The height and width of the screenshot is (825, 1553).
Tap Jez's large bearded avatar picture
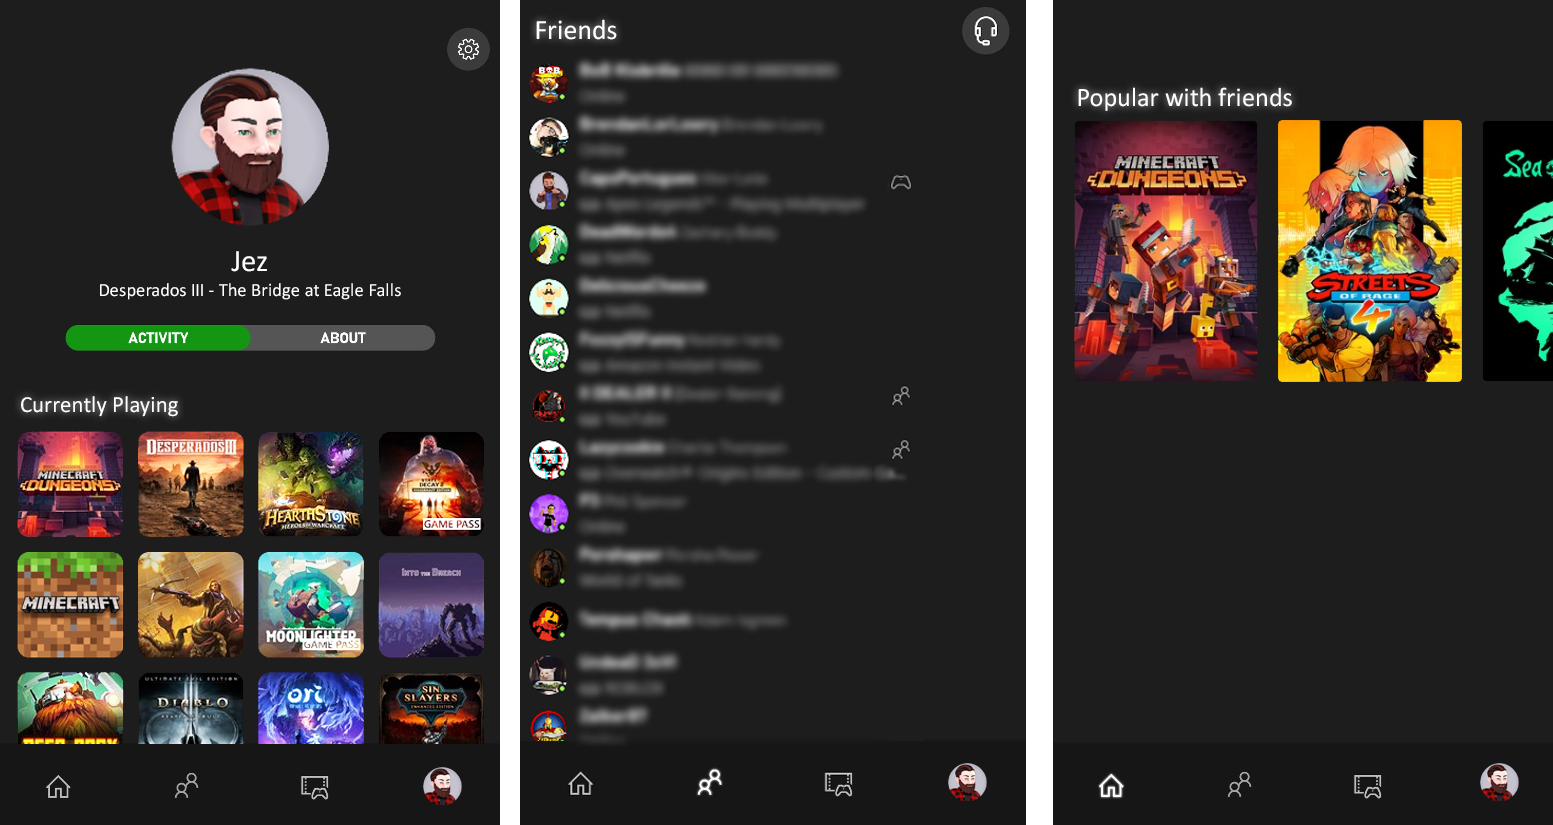point(250,147)
